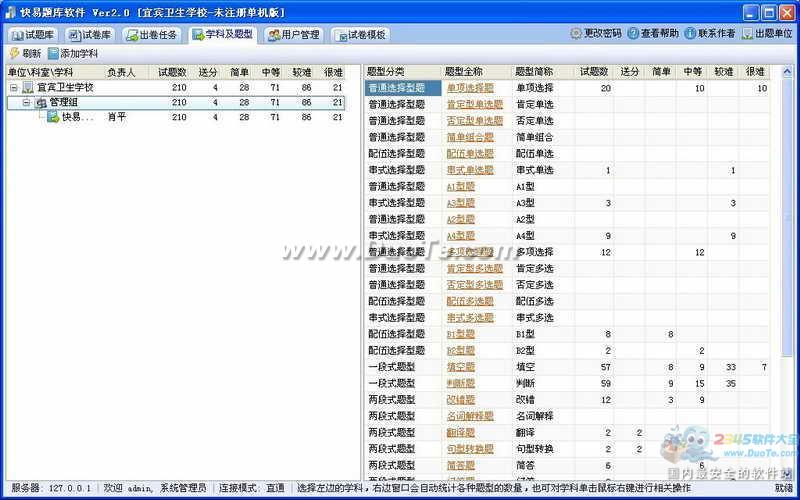Sort by the 试题数 column header in right table
Image resolution: width=800 pixels, height=500 pixels.
[594, 72]
